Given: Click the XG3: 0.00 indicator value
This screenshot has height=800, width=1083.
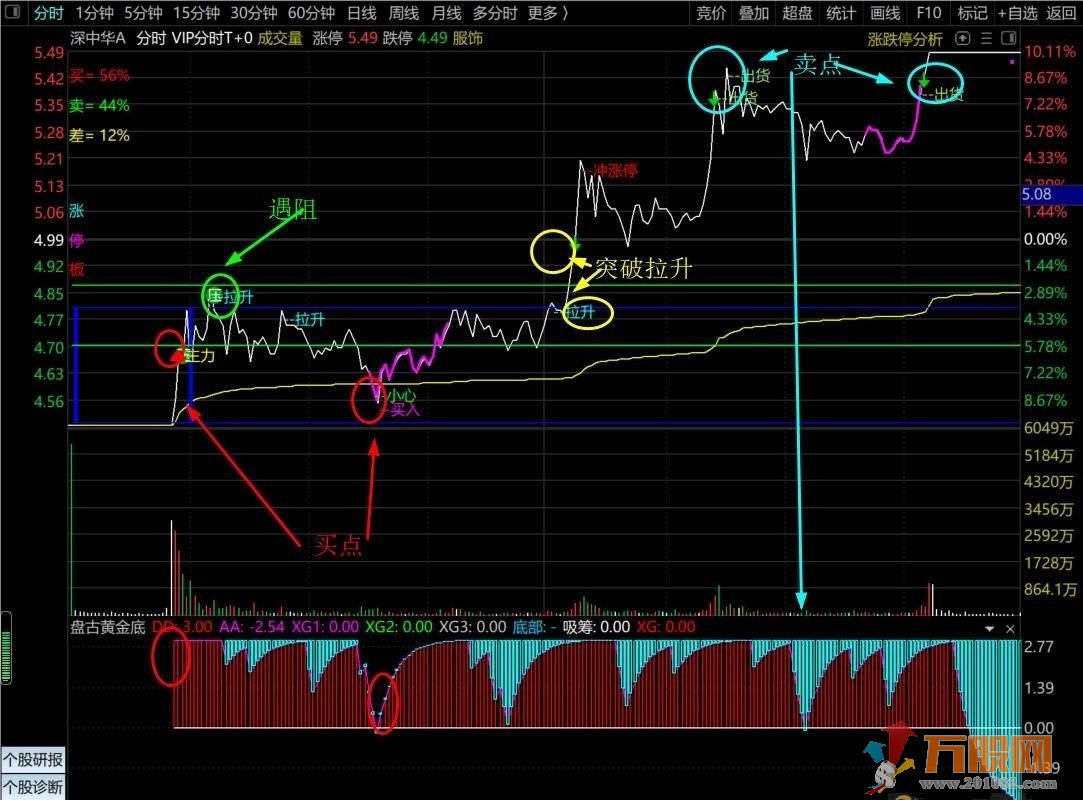Looking at the screenshot, I should pos(473,627).
